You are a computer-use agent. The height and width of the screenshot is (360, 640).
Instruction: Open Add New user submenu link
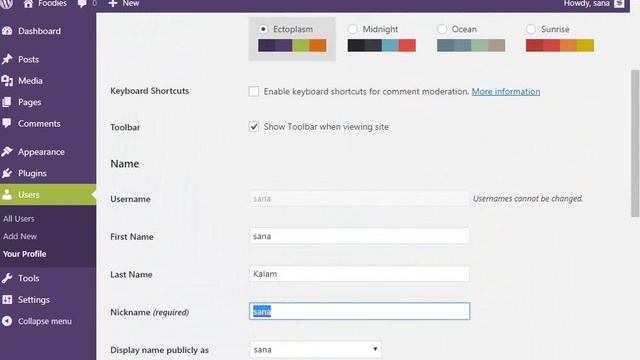(20, 236)
